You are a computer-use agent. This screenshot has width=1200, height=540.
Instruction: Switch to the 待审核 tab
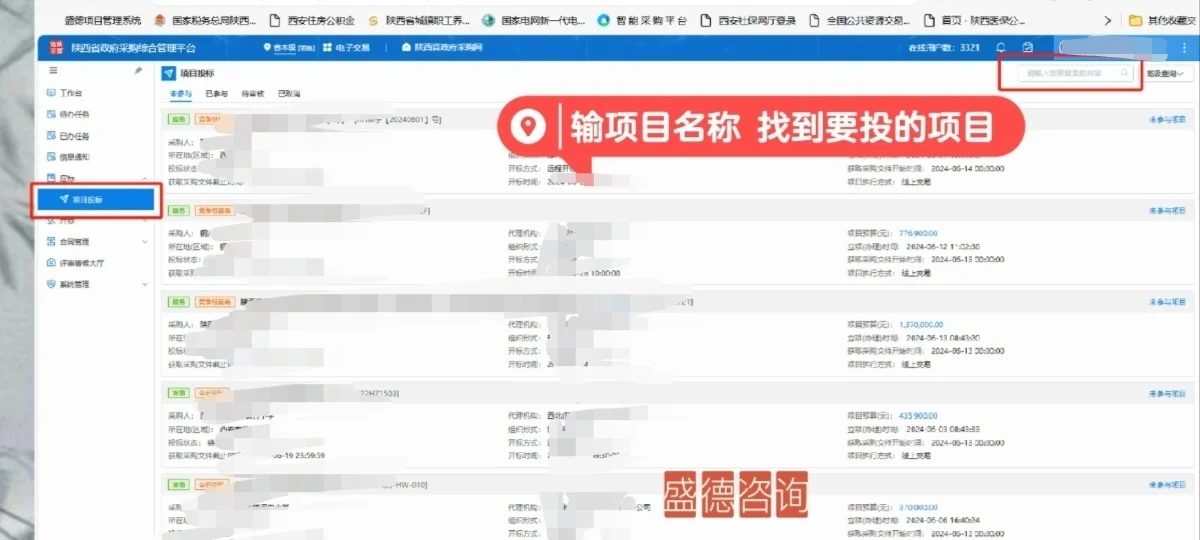252,93
